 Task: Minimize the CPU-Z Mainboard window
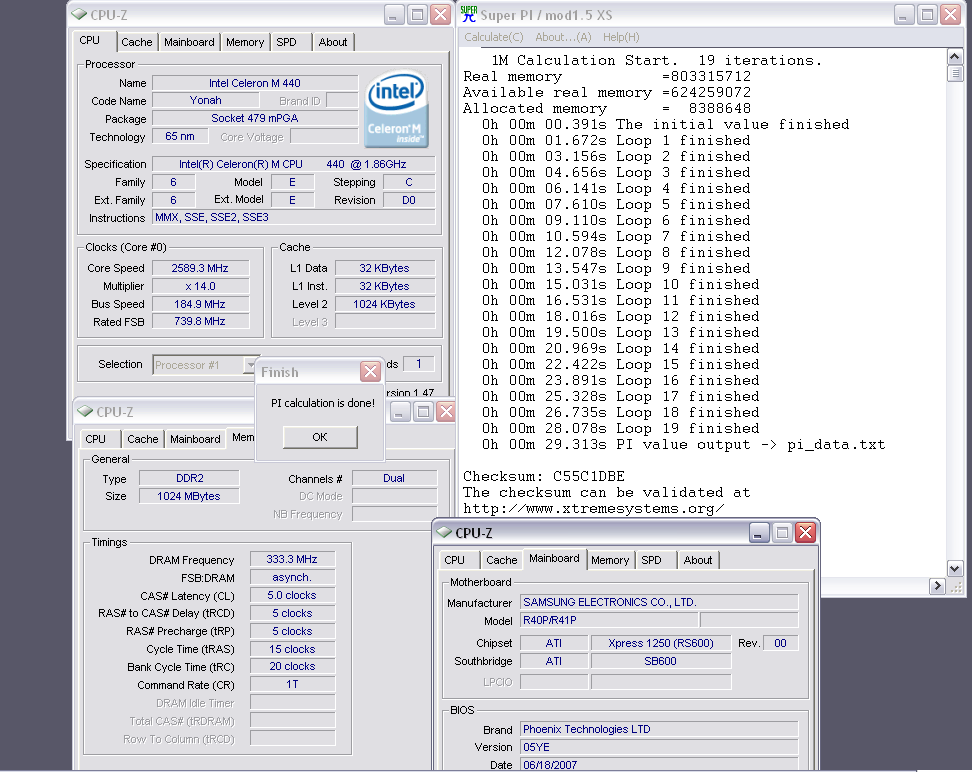coord(758,532)
